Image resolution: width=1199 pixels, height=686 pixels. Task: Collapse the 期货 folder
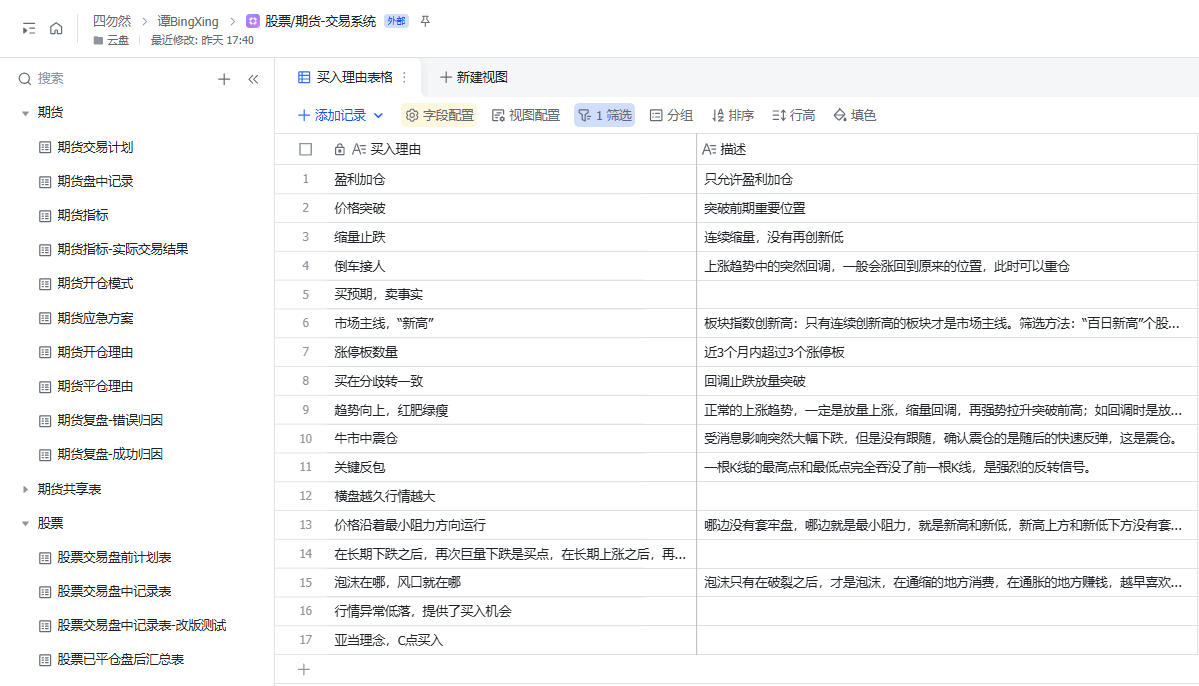[x=25, y=113]
